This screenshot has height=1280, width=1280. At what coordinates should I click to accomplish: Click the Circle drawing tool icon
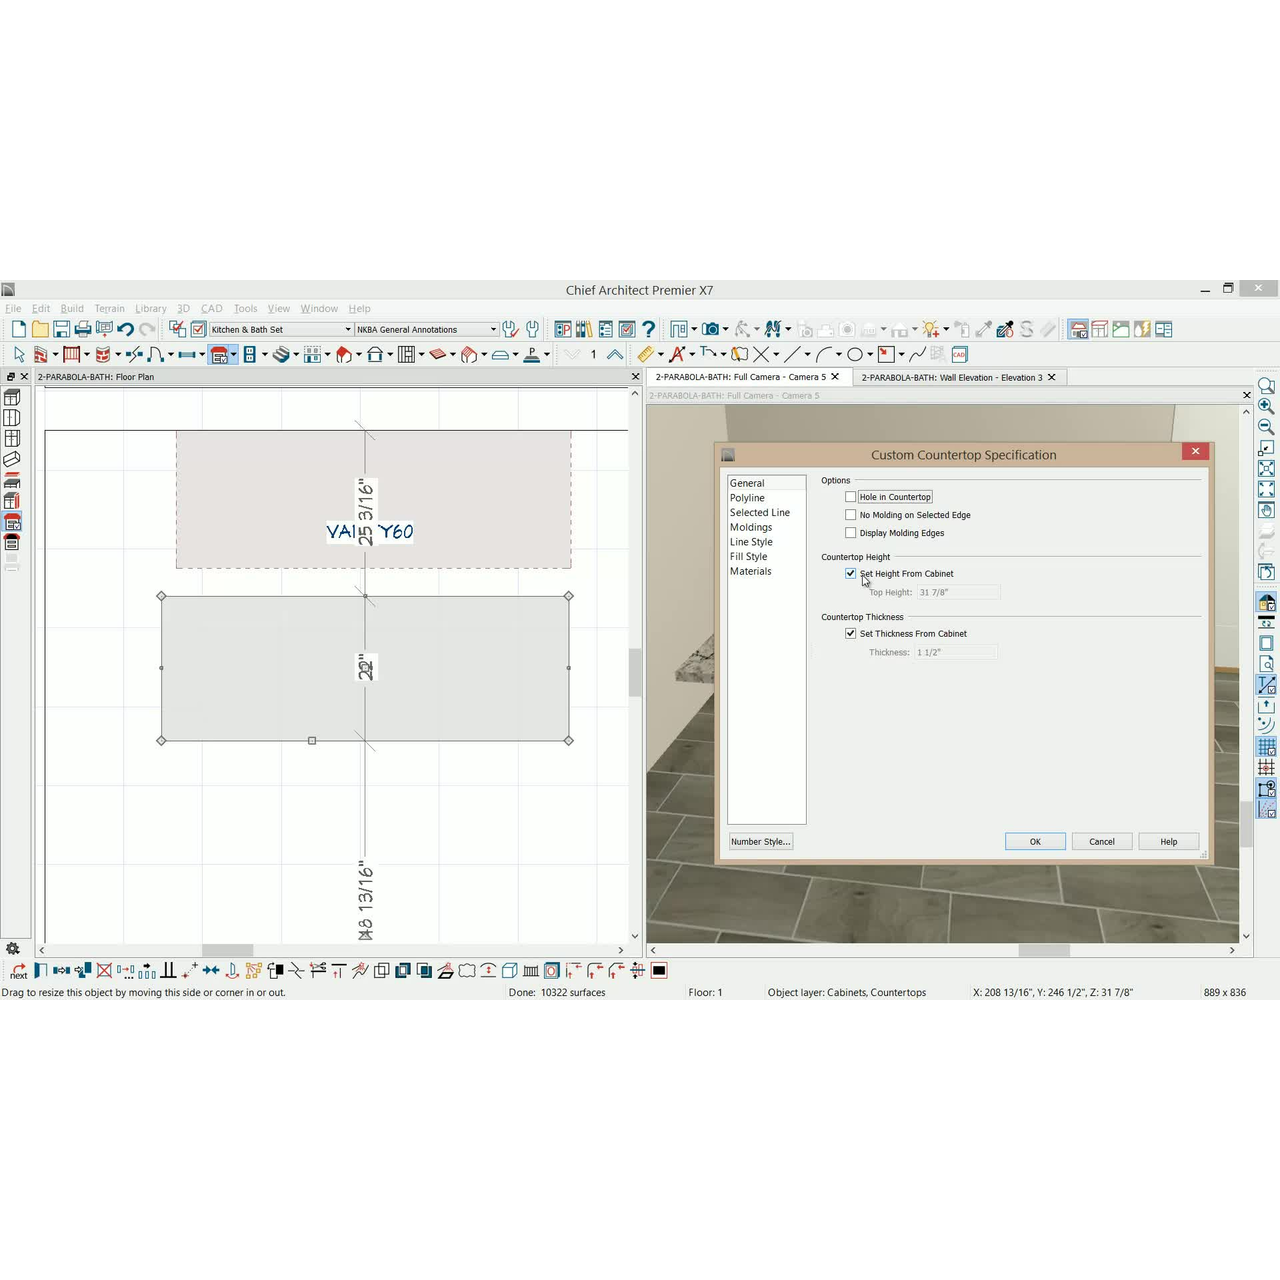855,354
